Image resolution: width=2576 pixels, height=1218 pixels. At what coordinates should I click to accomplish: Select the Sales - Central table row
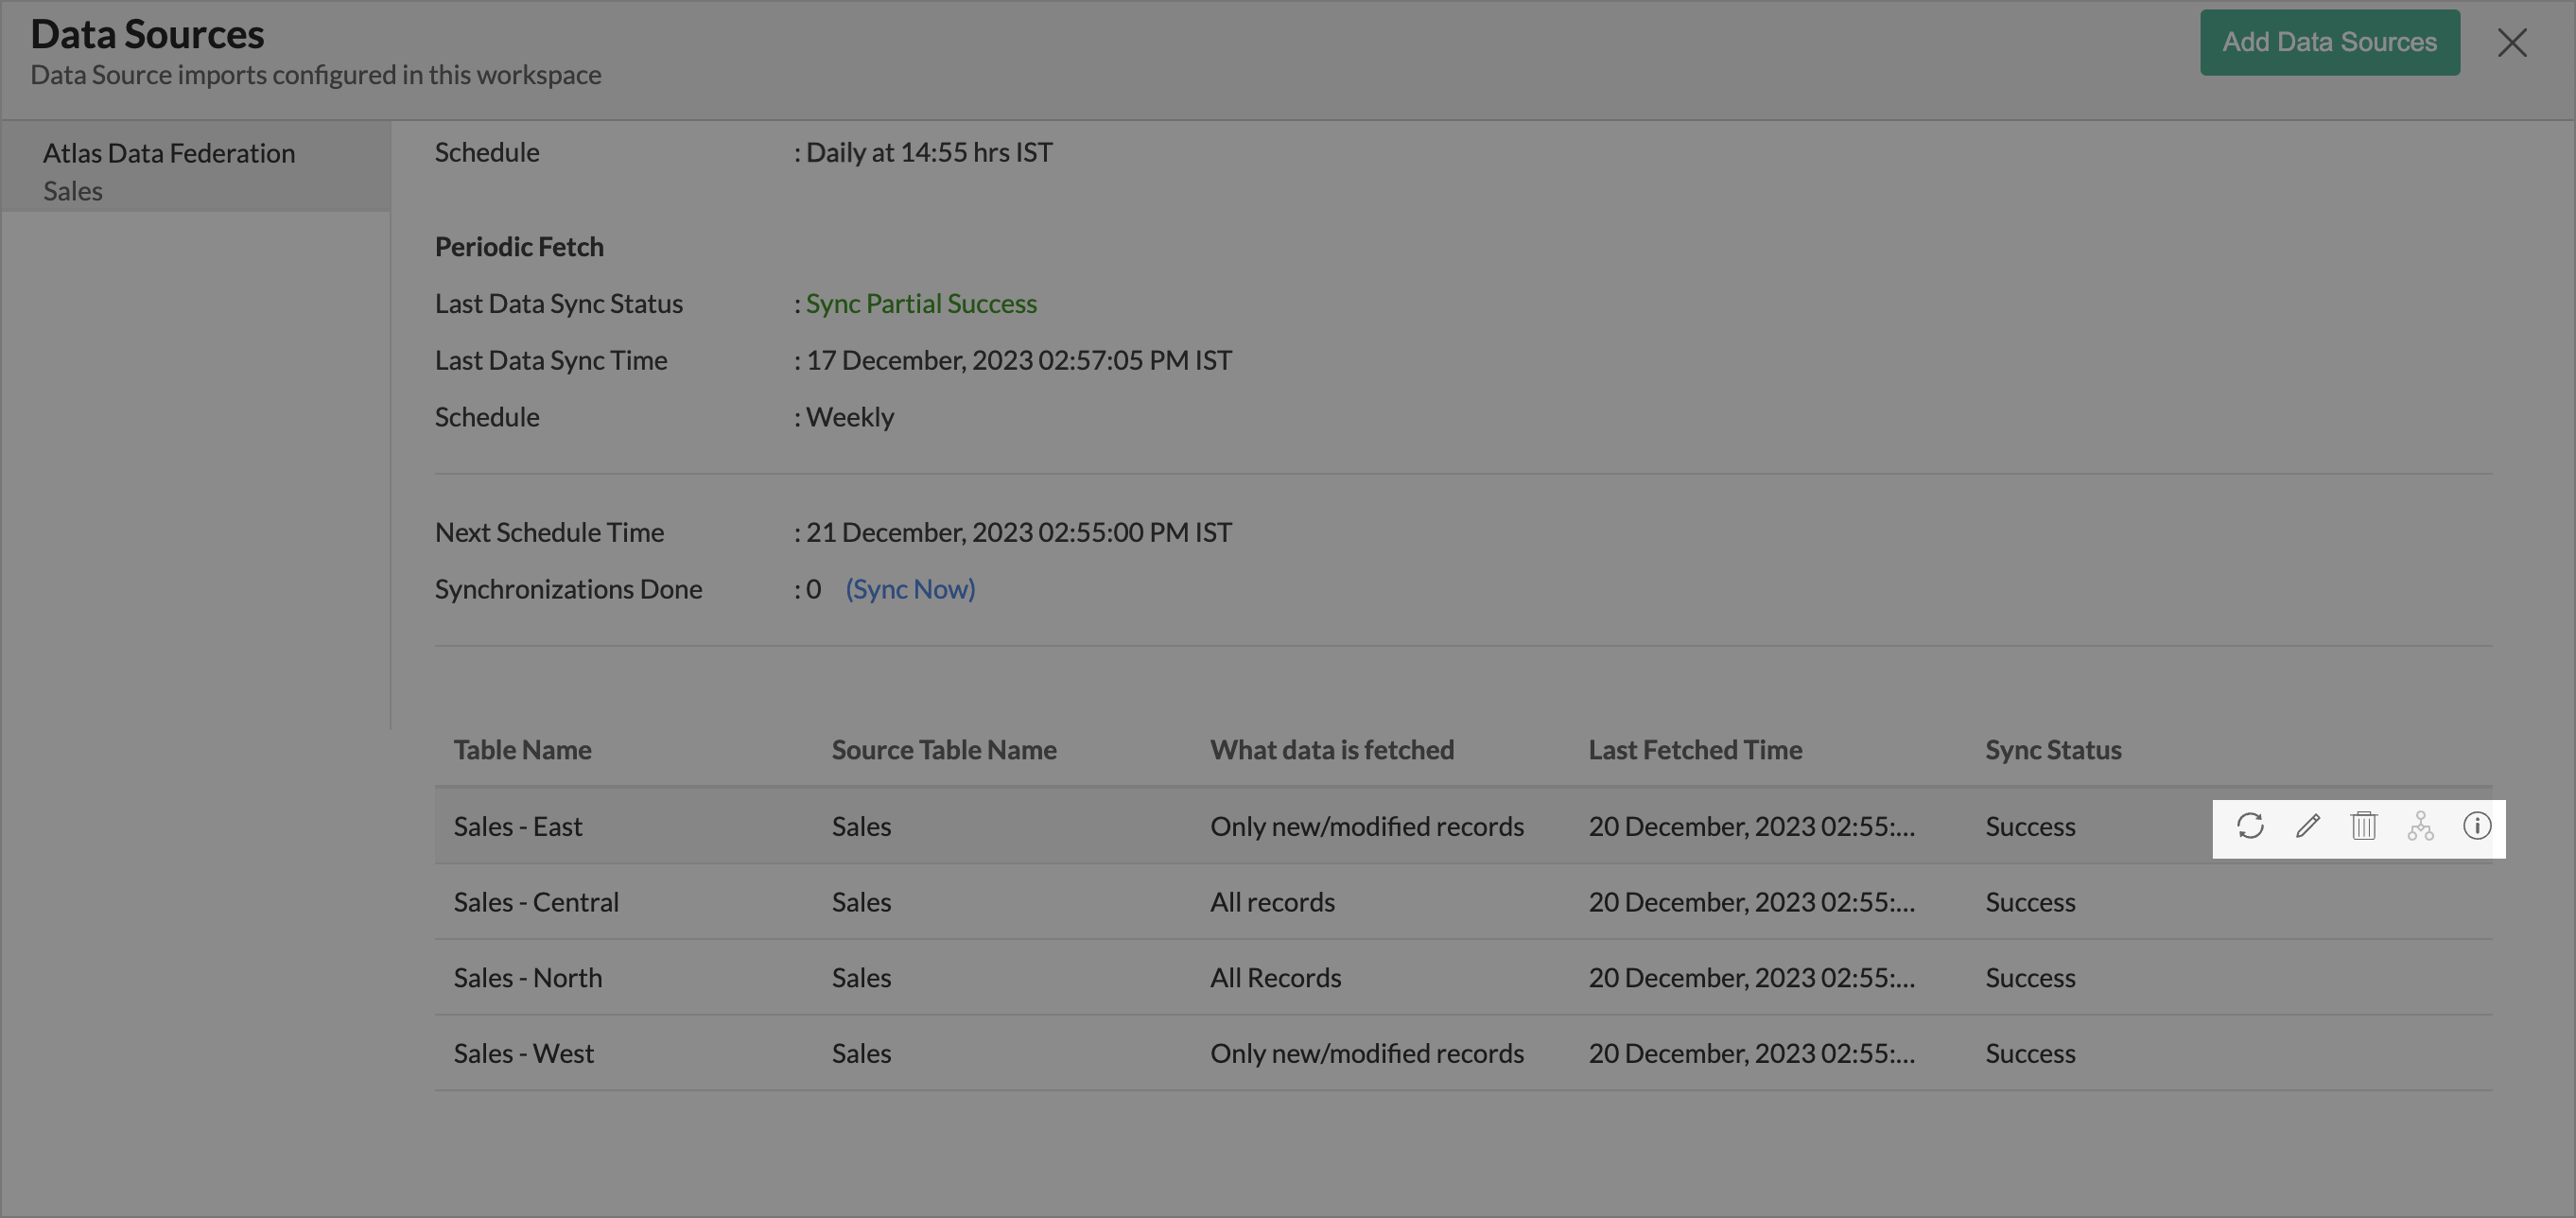click(x=536, y=902)
